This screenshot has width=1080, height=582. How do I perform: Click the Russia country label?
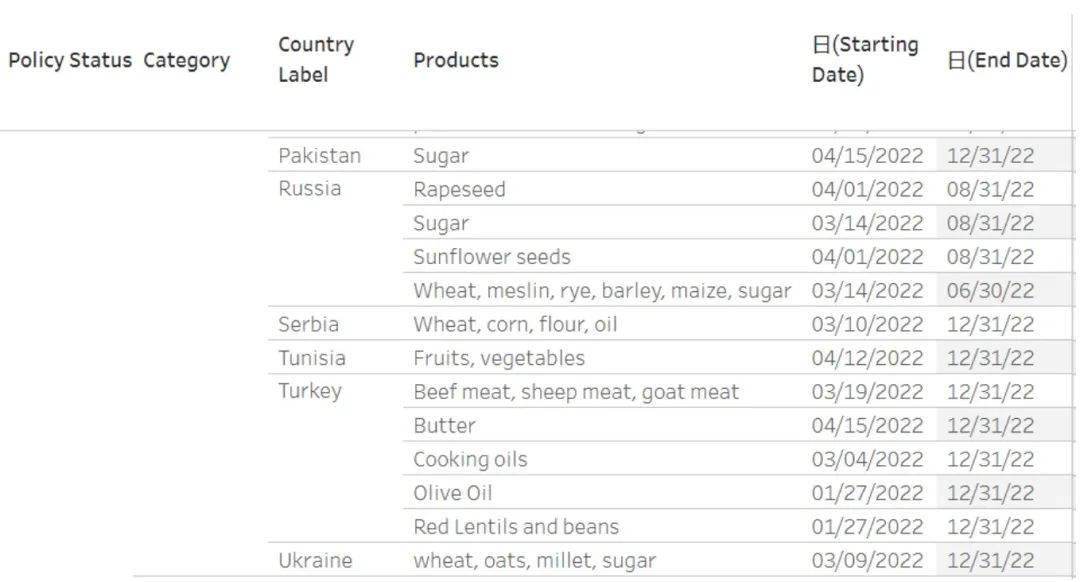(x=309, y=189)
